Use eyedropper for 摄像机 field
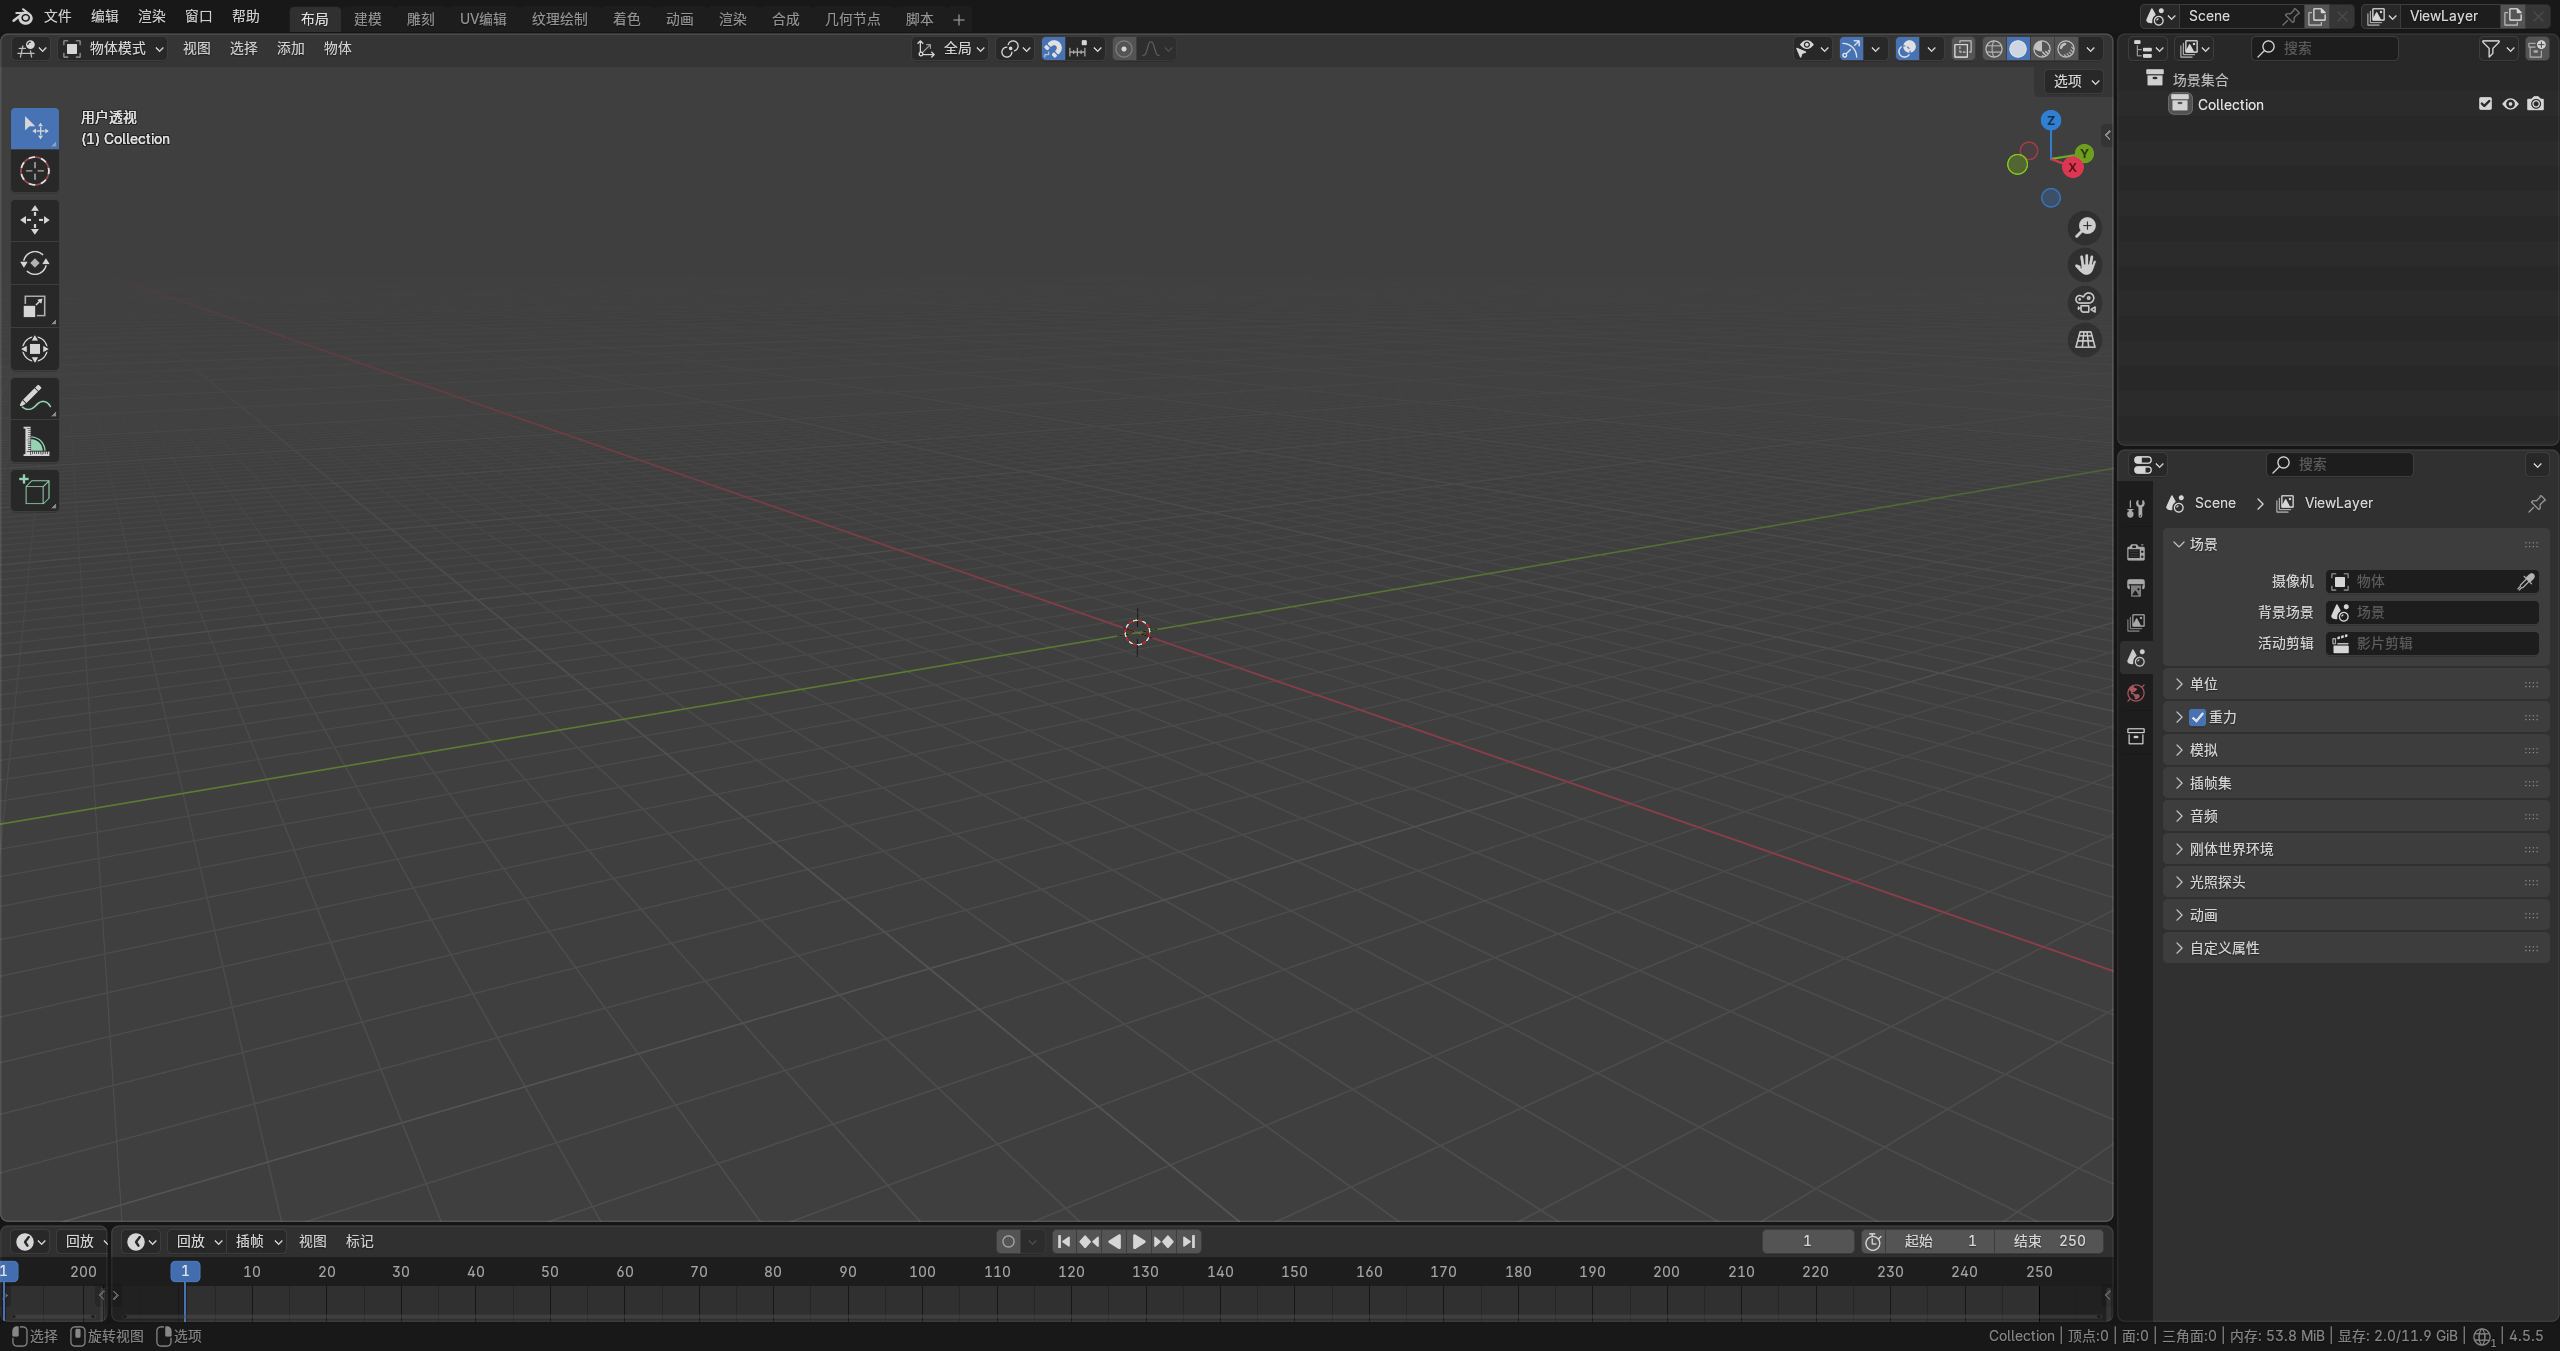2560x1351 pixels. click(2526, 581)
